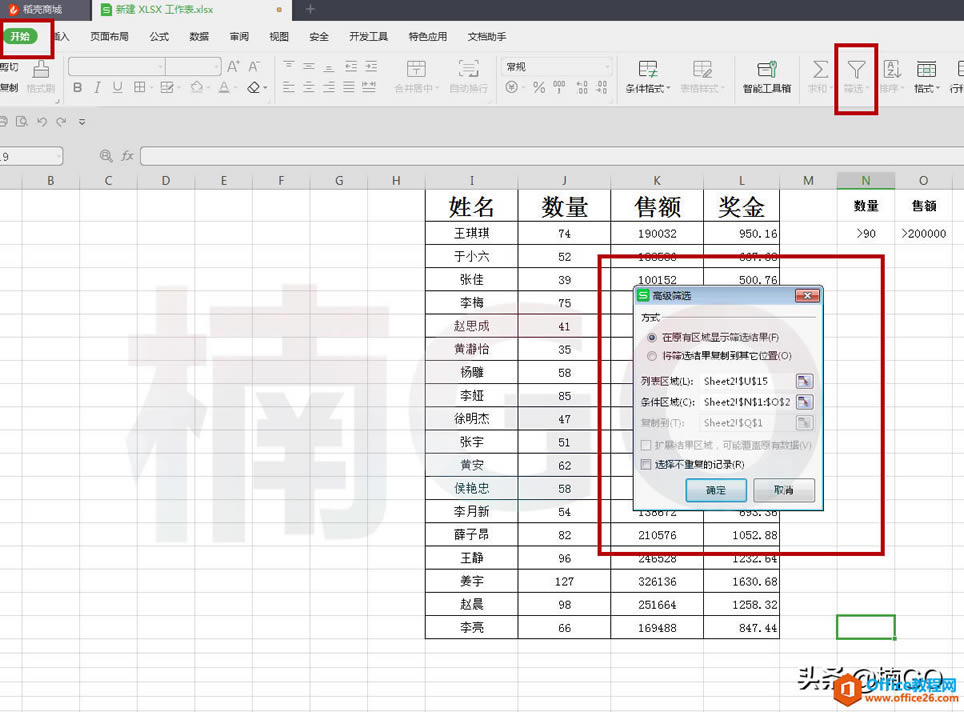Viewport: 964px width, 712px height.
Task: Click the zoom magnifier beside fx
Action: click(x=106, y=156)
